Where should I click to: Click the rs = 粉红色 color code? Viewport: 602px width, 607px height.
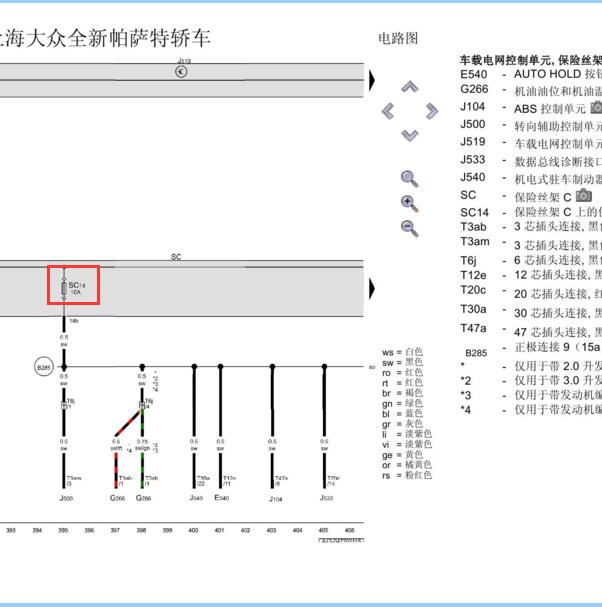[x=407, y=475]
